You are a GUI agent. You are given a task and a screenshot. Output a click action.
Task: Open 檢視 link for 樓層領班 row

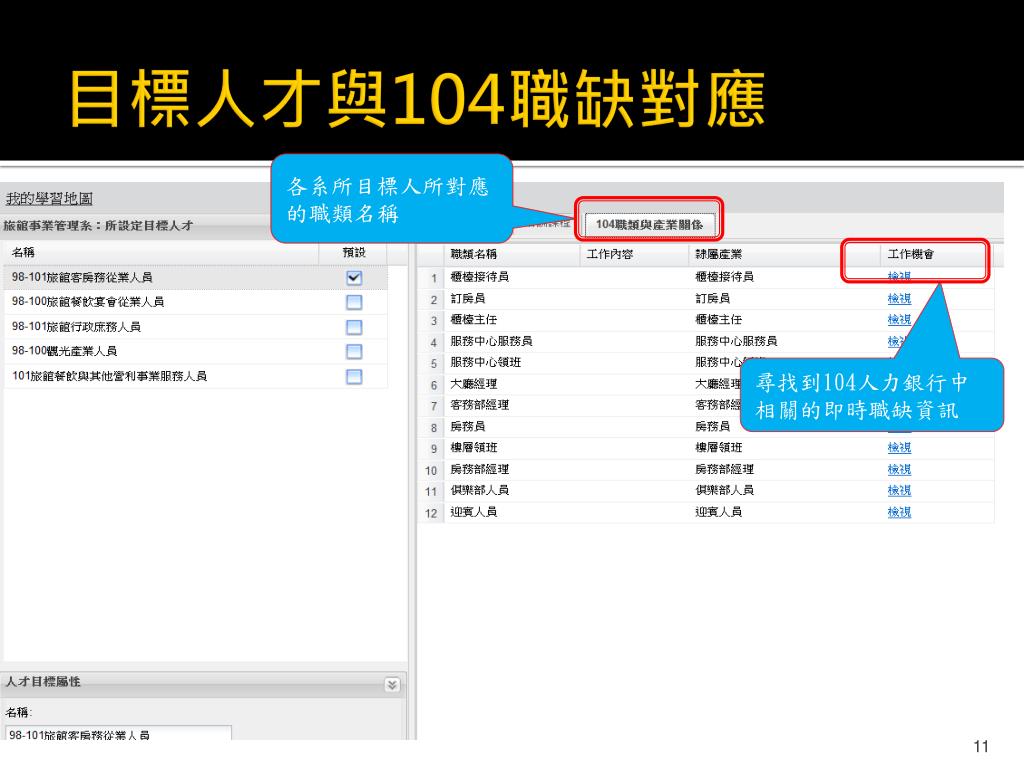point(899,447)
